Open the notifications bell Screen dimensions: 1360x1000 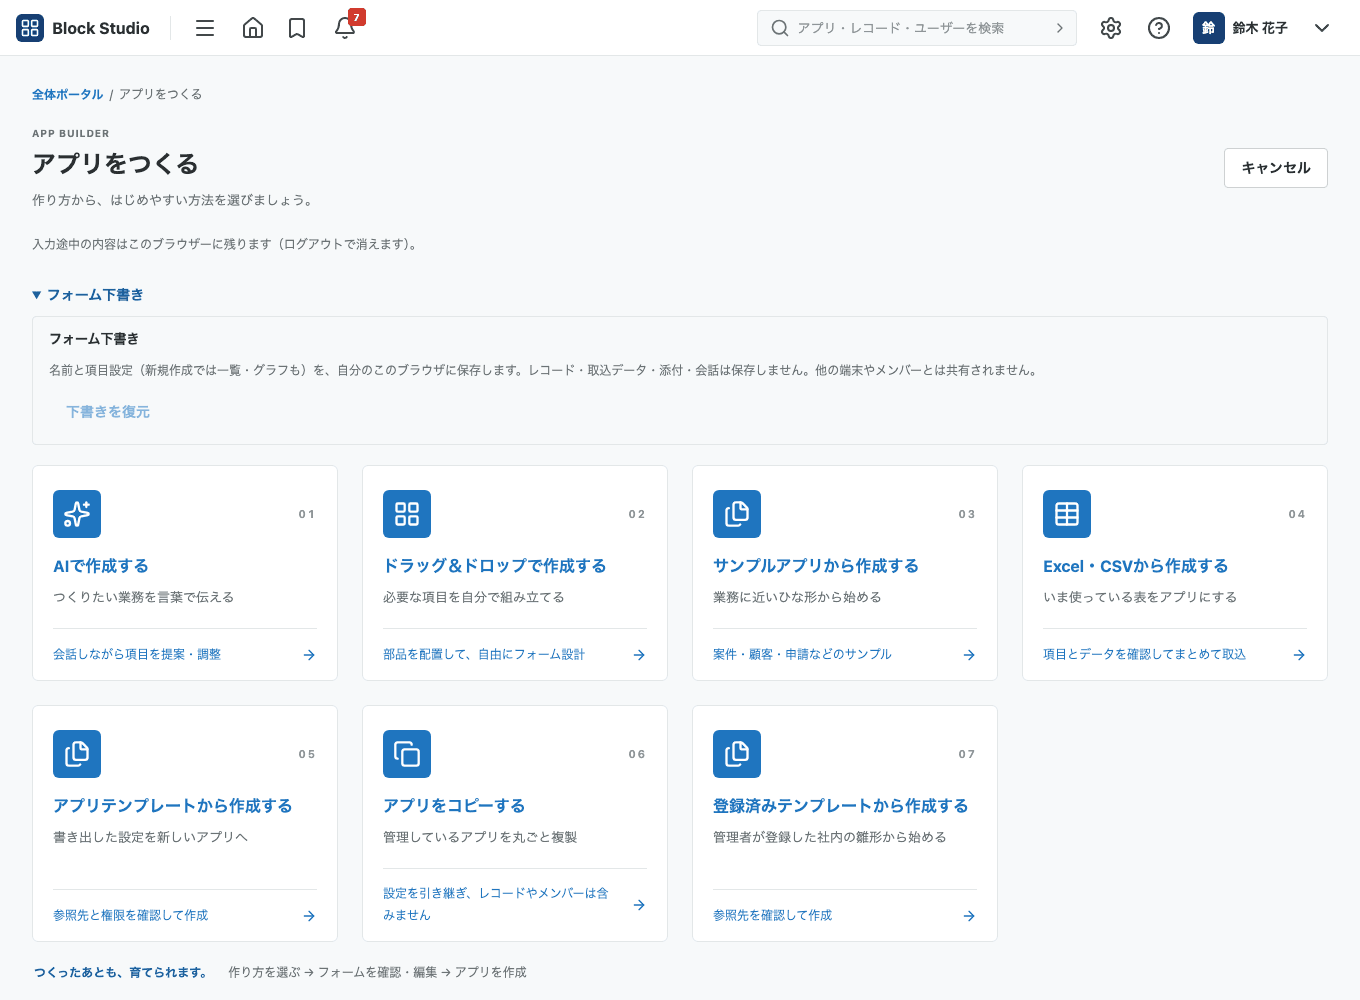pyautogui.click(x=345, y=28)
